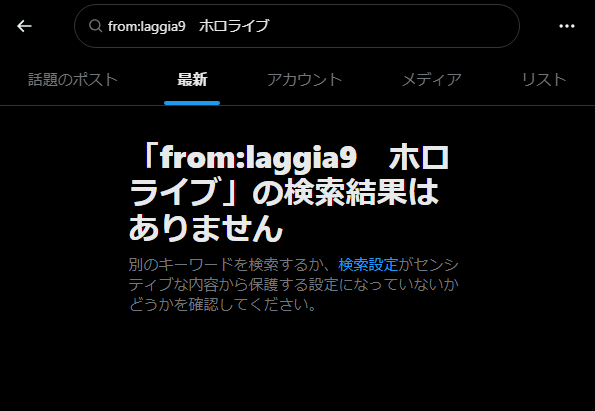Click the どうかを確認してください sentence
Screen dimensions: 595x411
coord(222,304)
